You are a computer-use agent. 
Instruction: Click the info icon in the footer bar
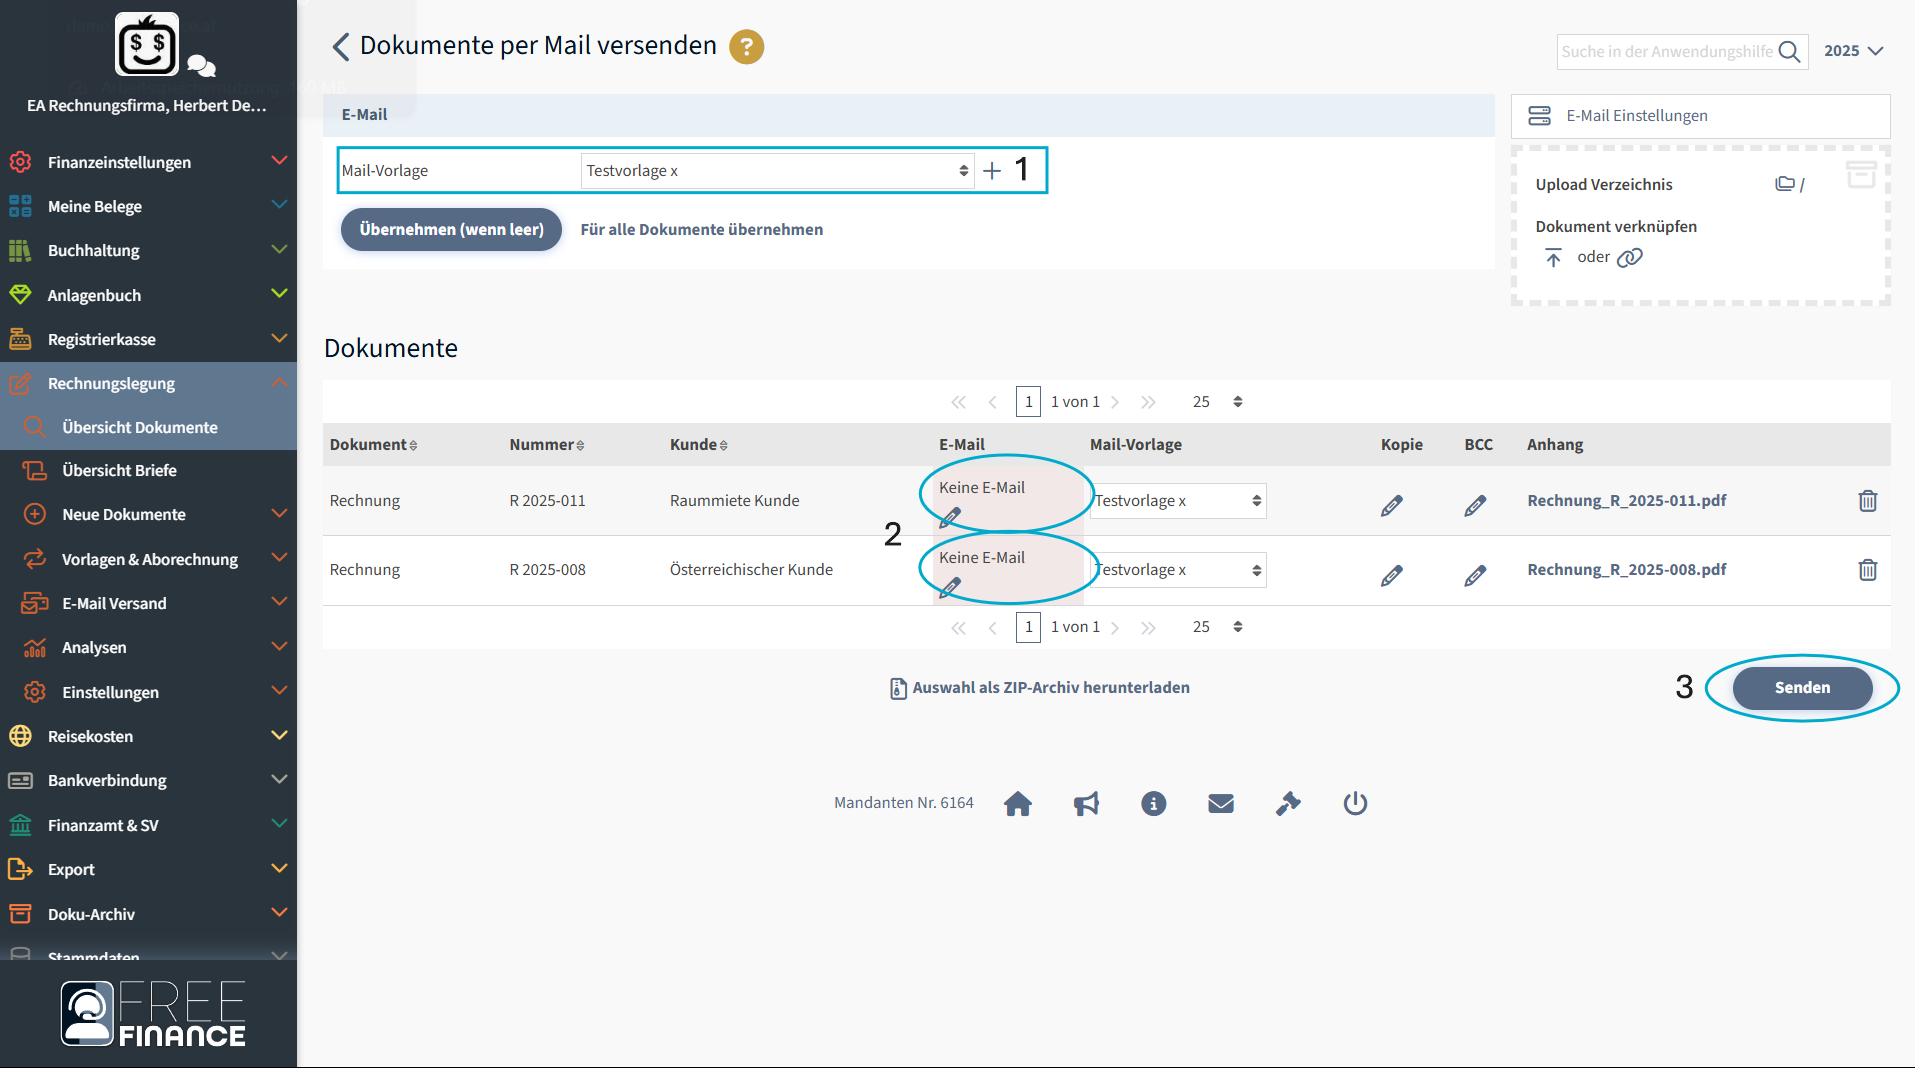click(x=1153, y=803)
